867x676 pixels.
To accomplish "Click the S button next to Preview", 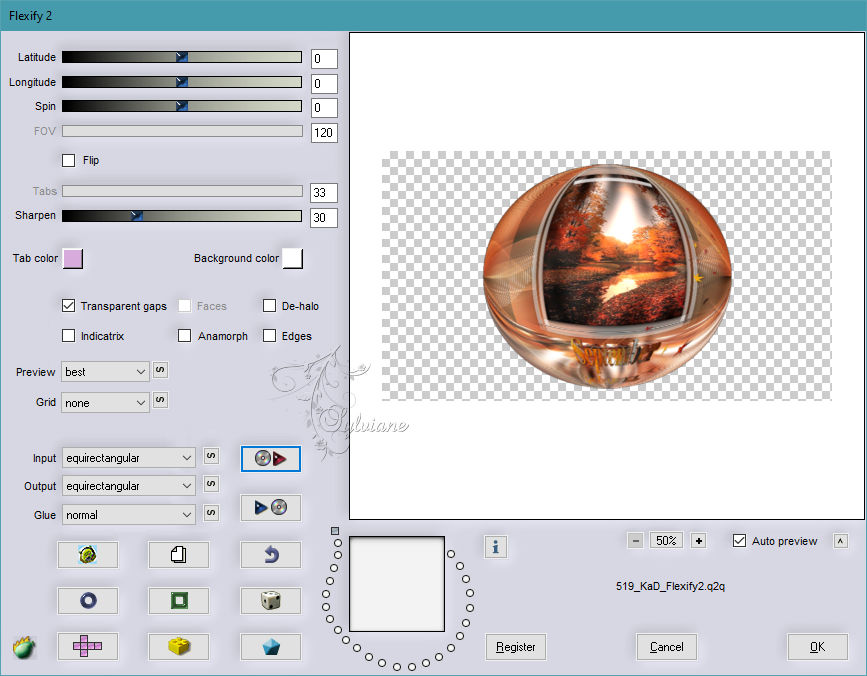I will point(160,370).
